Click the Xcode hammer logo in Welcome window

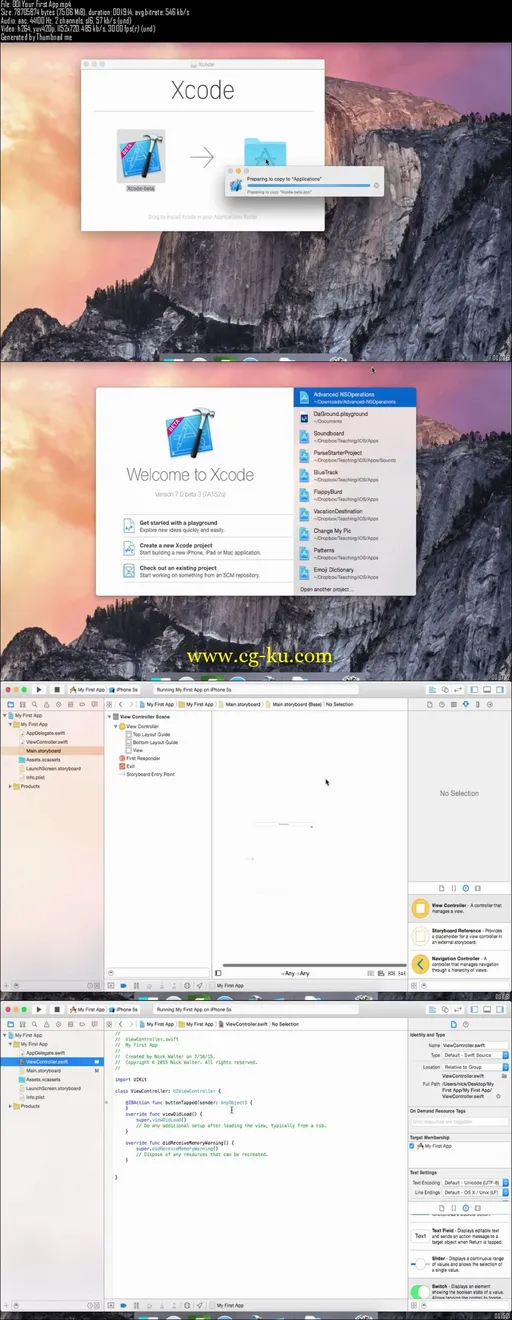pos(189,433)
